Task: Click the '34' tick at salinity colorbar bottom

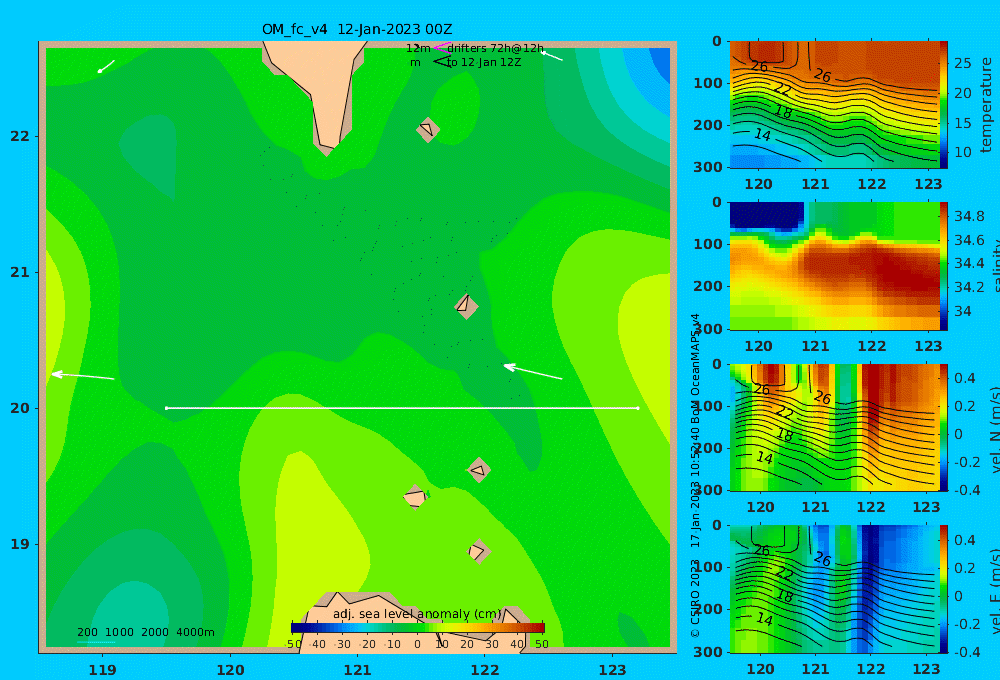Action: (x=962, y=311)
